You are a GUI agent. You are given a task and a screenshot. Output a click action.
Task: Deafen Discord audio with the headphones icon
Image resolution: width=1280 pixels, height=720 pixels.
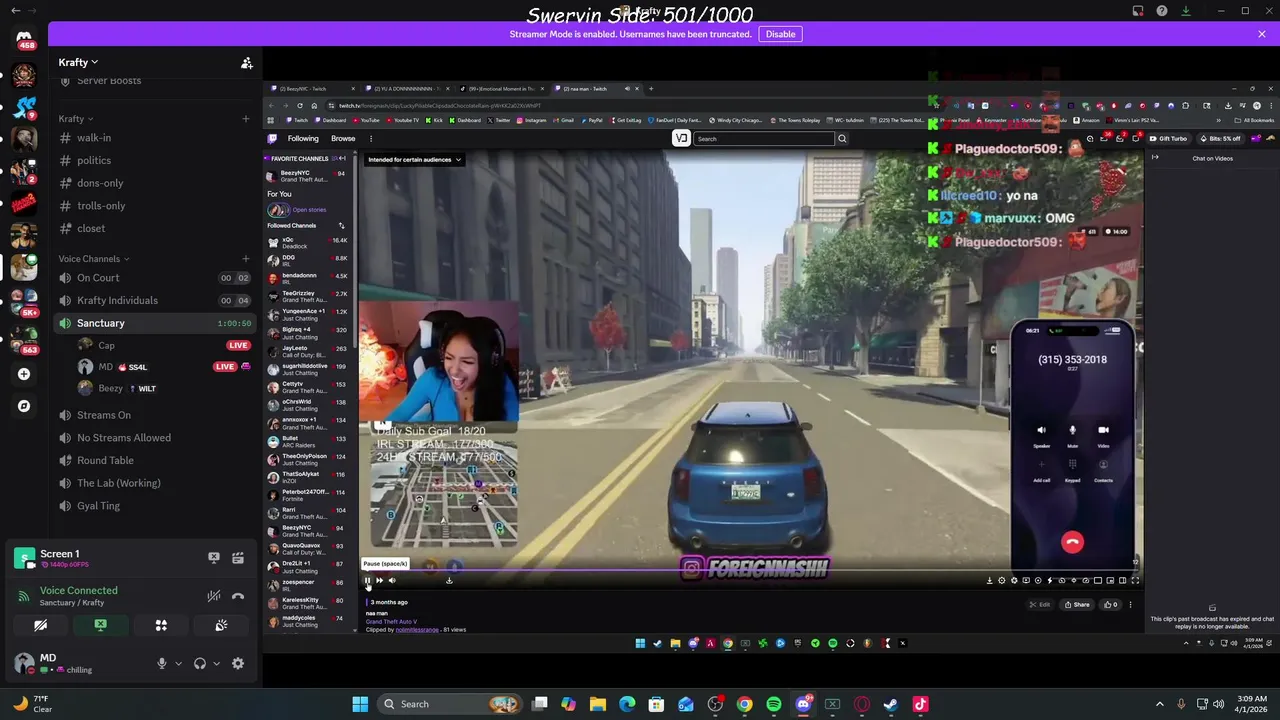click(200, 663)
